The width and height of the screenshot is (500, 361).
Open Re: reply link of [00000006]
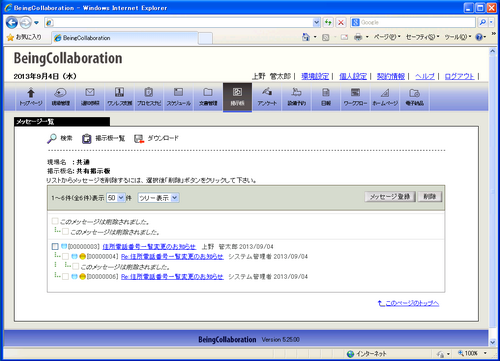pyautogui.click(x=172, y=277)
